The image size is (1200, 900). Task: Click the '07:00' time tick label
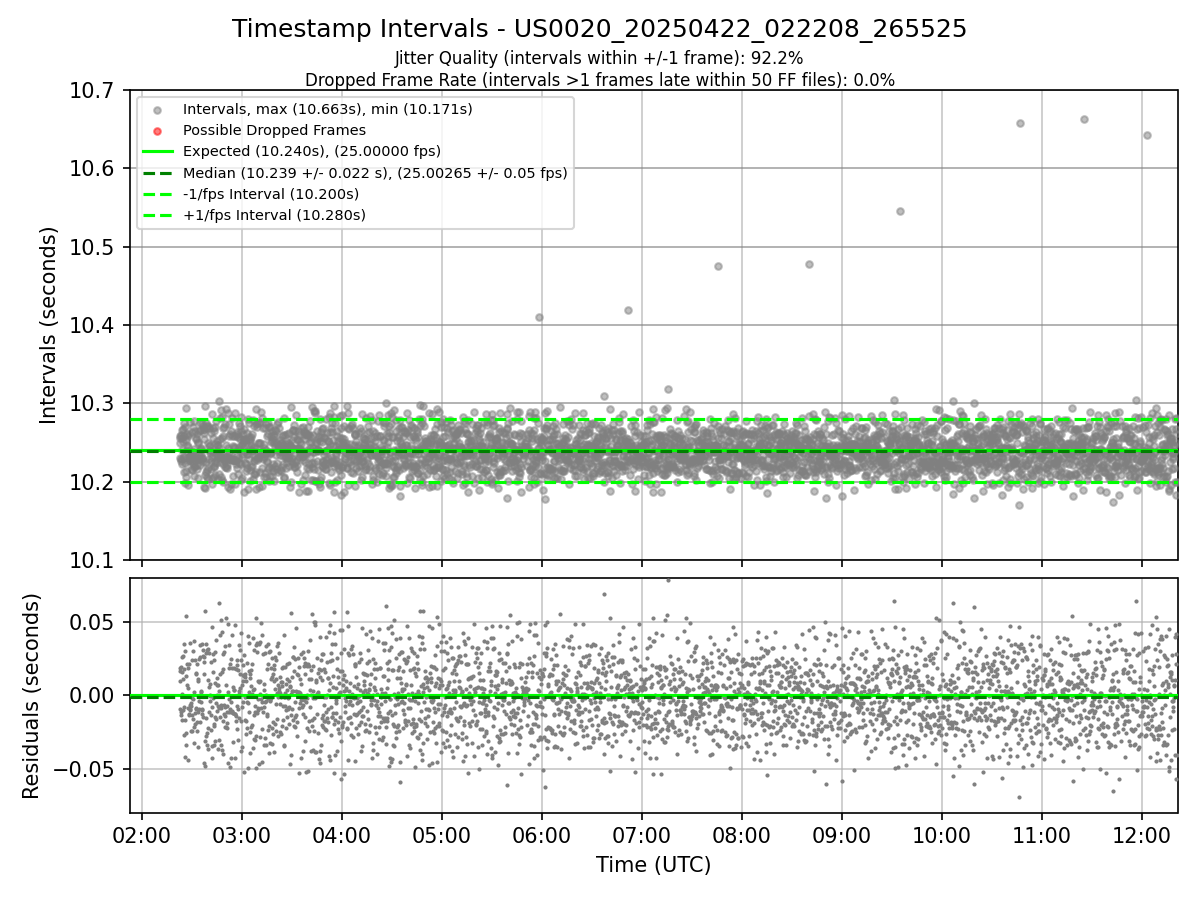(x=641, y=835)
